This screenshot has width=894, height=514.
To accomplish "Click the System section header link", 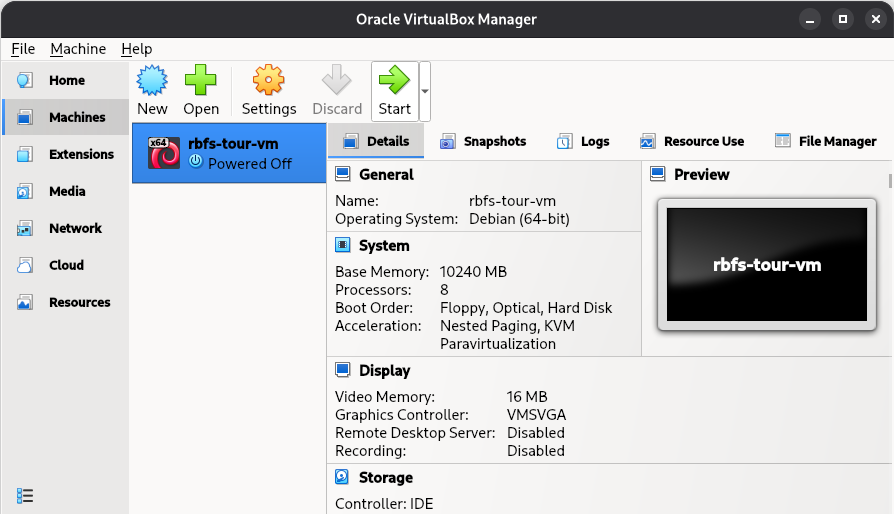I will click(384, 246).
